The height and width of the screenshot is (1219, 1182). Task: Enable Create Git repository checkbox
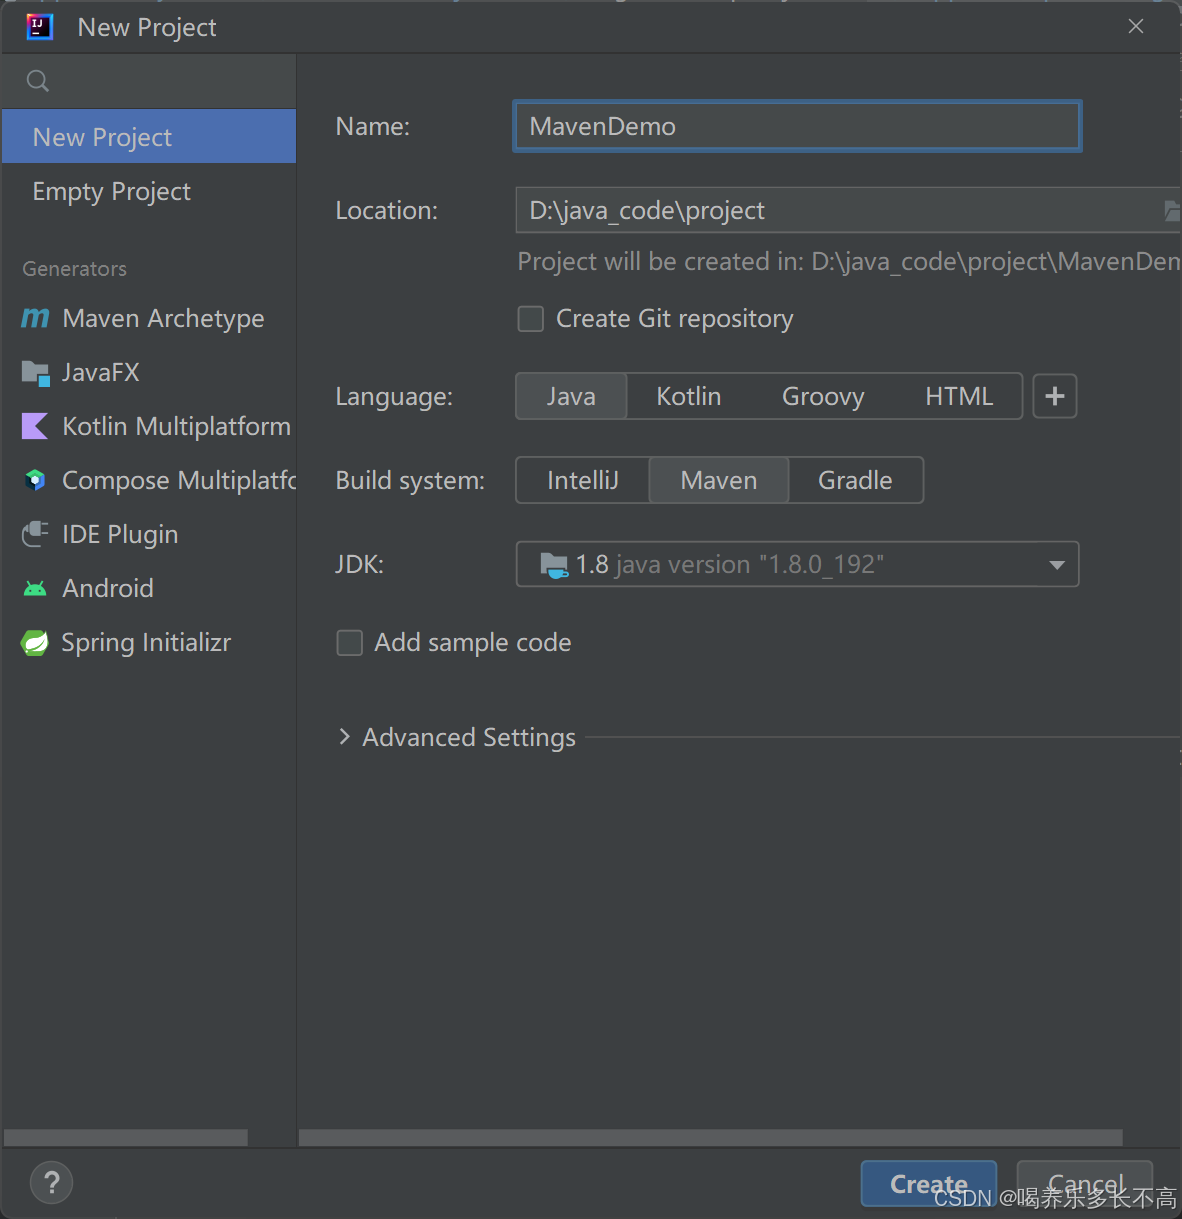coord(531,319)
